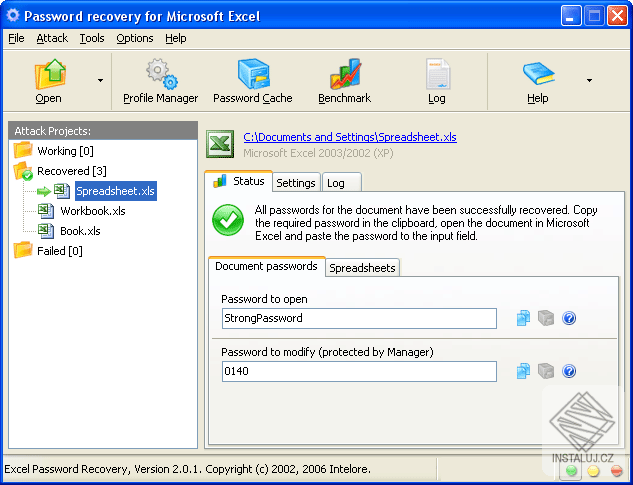Expand the Open button dropdown arrow
The image size is (633, 485).
coord(100,80)
